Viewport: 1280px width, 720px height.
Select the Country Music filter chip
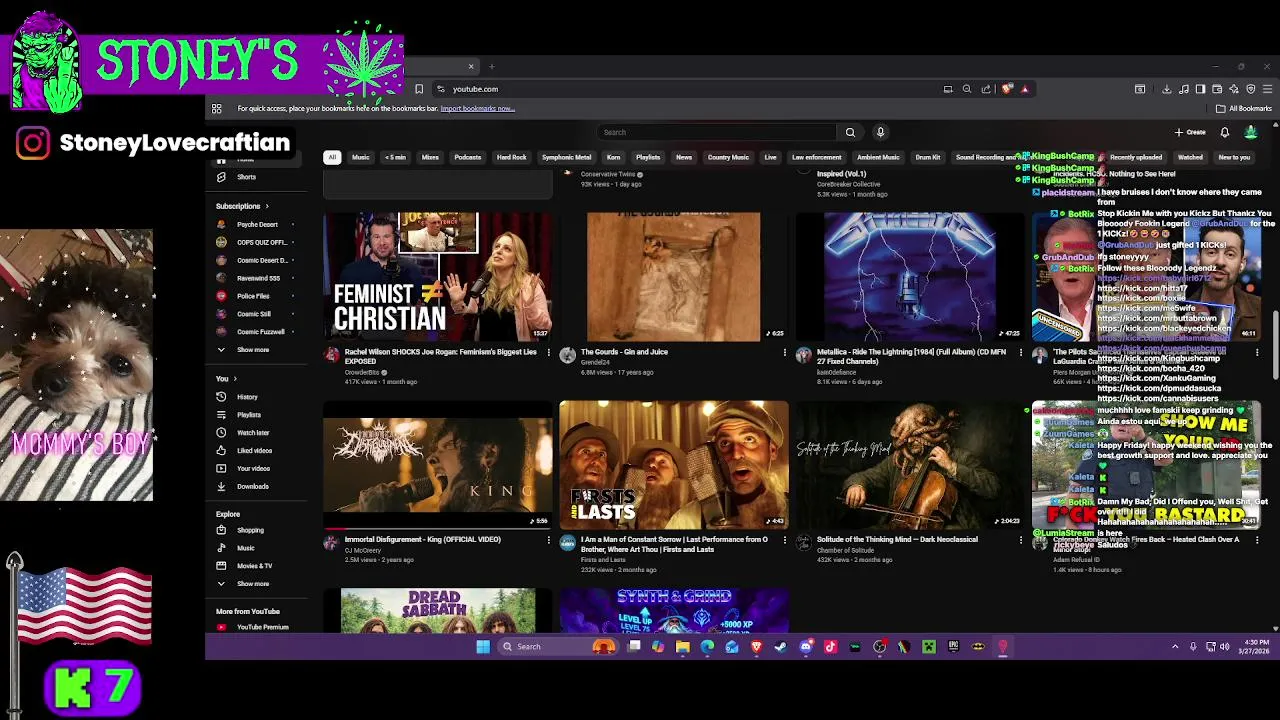(728, 157)
